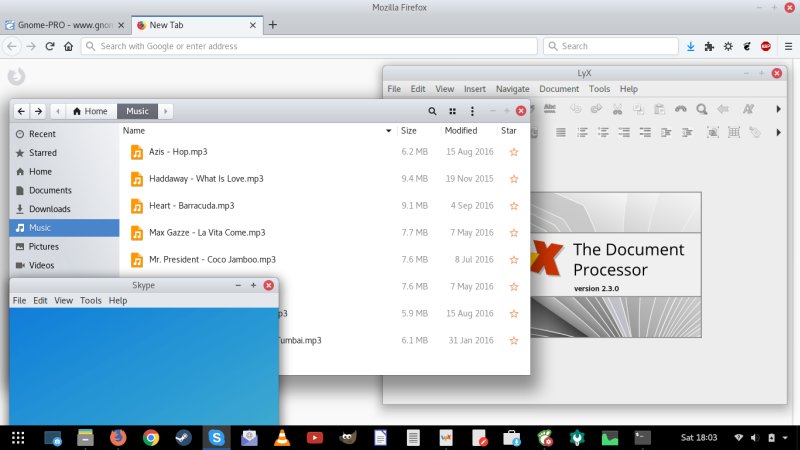This screenshot has height=450, width=800.
Task: Click the Sat 18:03 clock
Action: tap(698, 438)
